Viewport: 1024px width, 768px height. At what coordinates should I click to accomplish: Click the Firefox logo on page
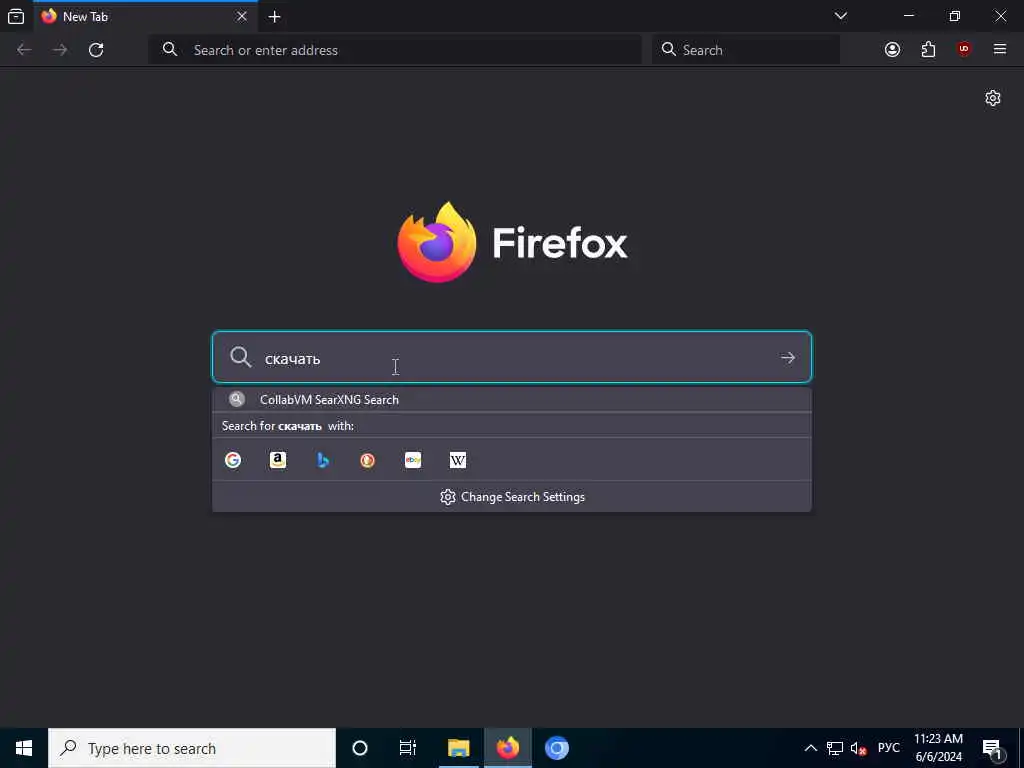(512, 242)
